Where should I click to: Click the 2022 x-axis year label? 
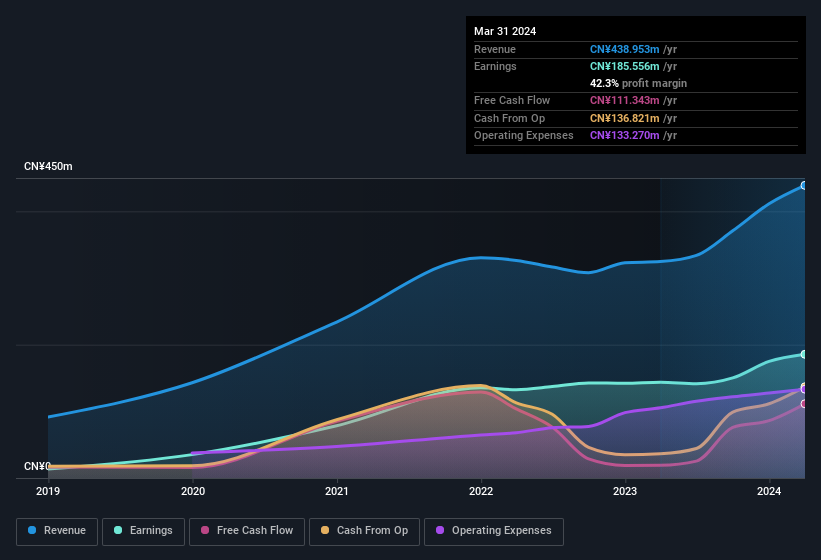pyautogui.click(x=481, y=491)
